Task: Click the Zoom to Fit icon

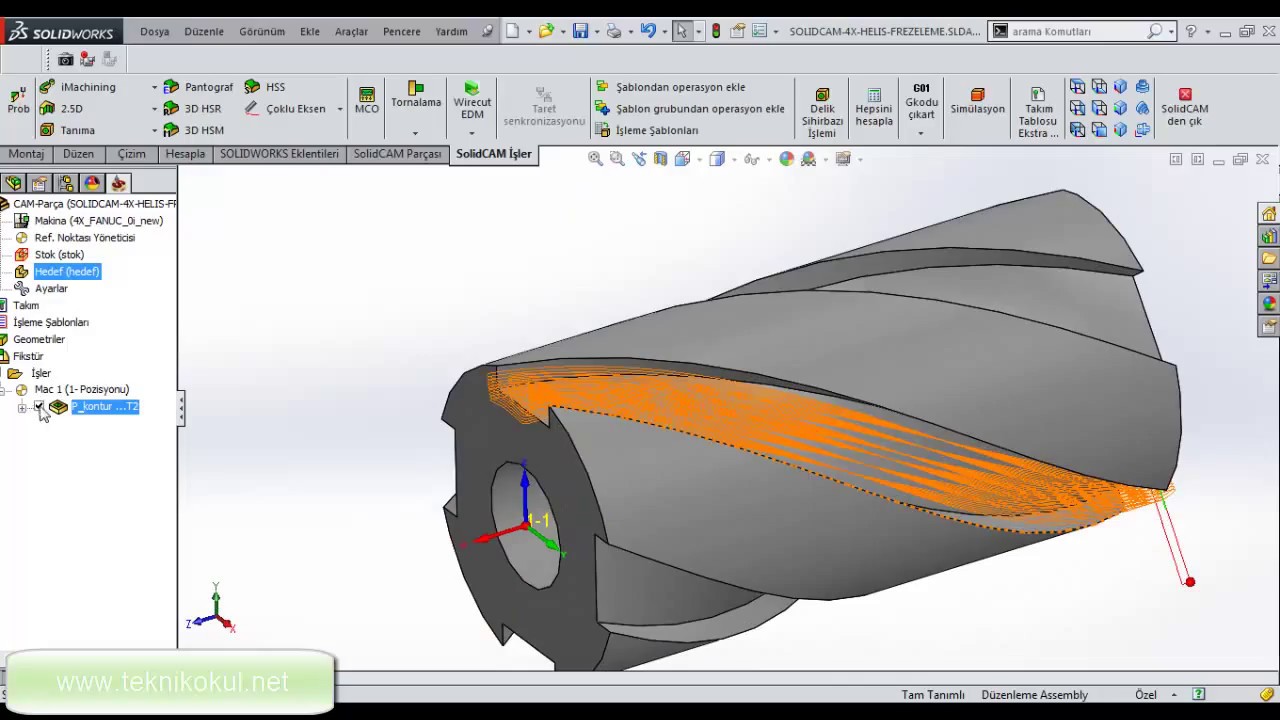Action: [x=595, y=159]
